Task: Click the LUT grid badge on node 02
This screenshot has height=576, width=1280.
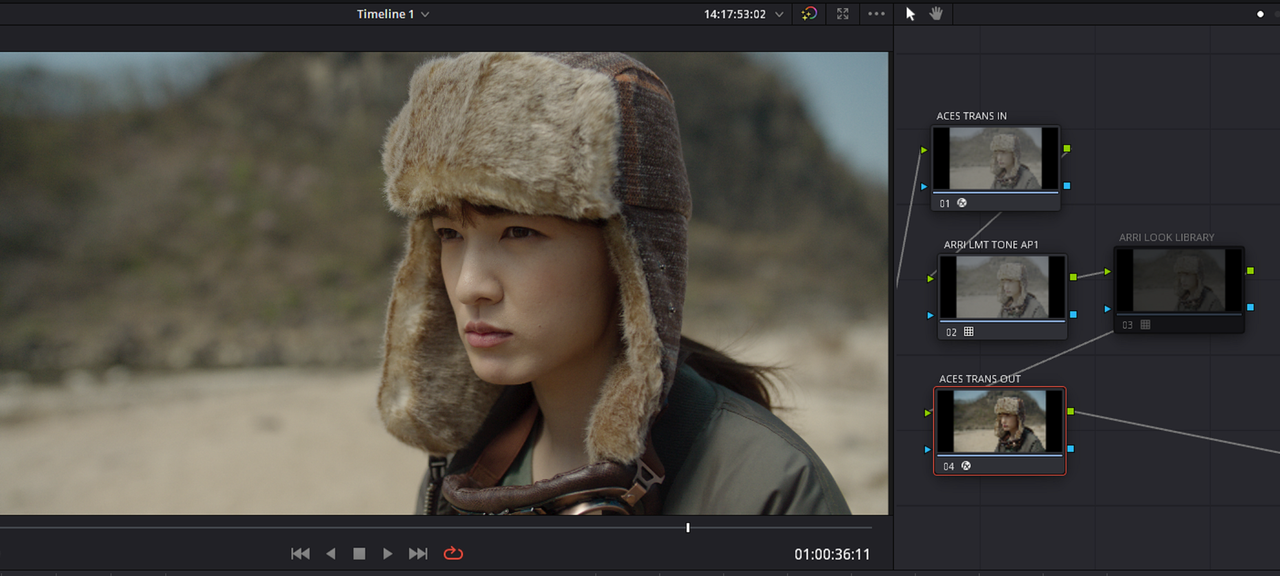Action: coord(968,331)
